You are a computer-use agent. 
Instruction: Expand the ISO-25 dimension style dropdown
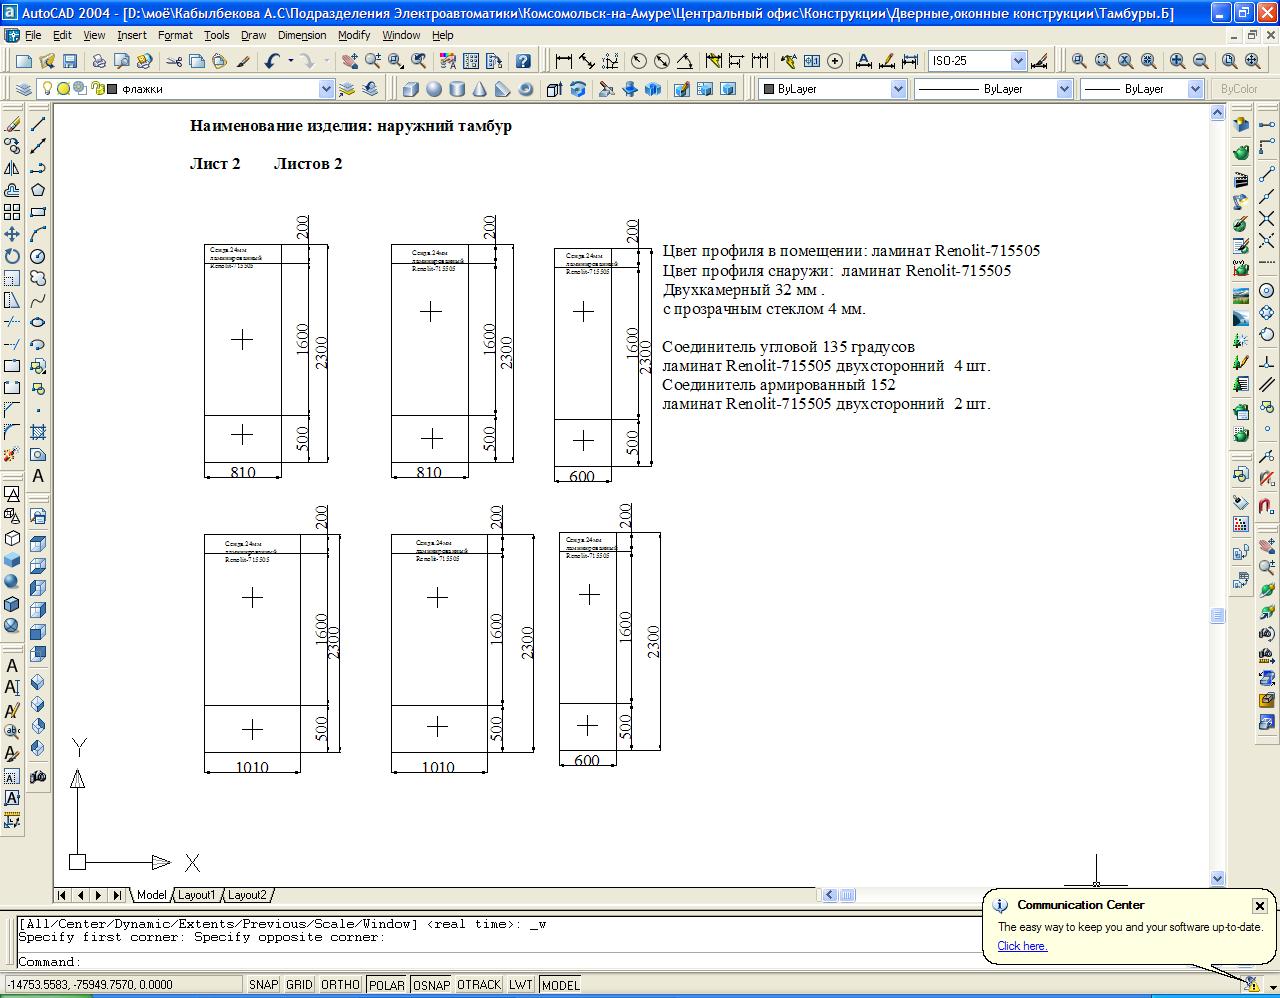click(x=1018, y=61)
